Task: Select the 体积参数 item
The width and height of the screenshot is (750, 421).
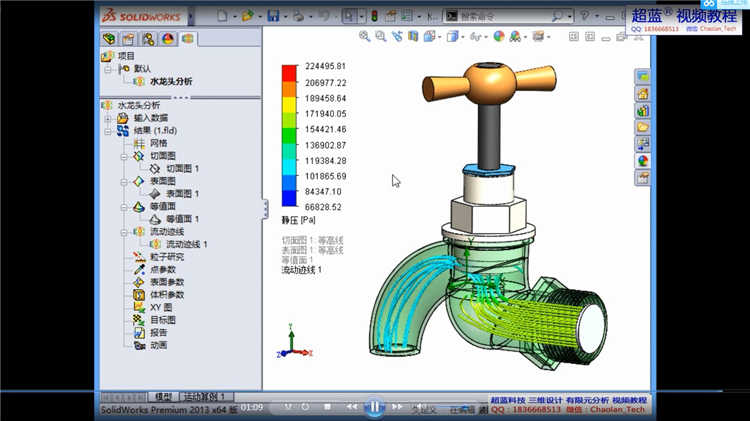Action: click(x=167, y=295)
